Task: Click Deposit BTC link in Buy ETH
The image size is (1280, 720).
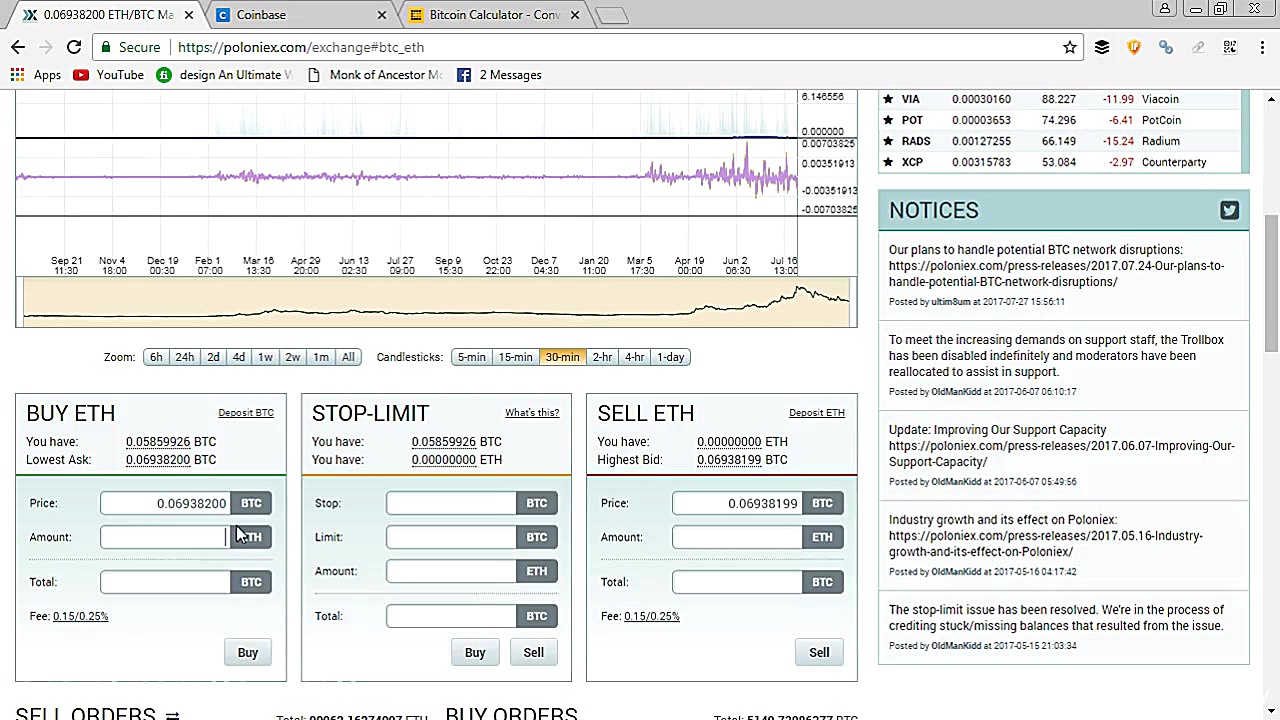Action: point(246,413)
